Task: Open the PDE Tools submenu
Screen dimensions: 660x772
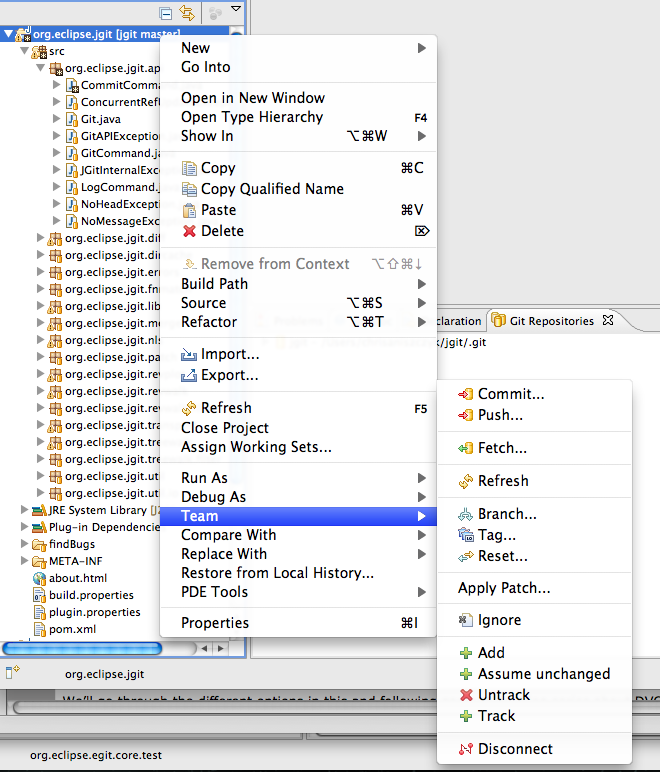Action: tap(298, 592)
